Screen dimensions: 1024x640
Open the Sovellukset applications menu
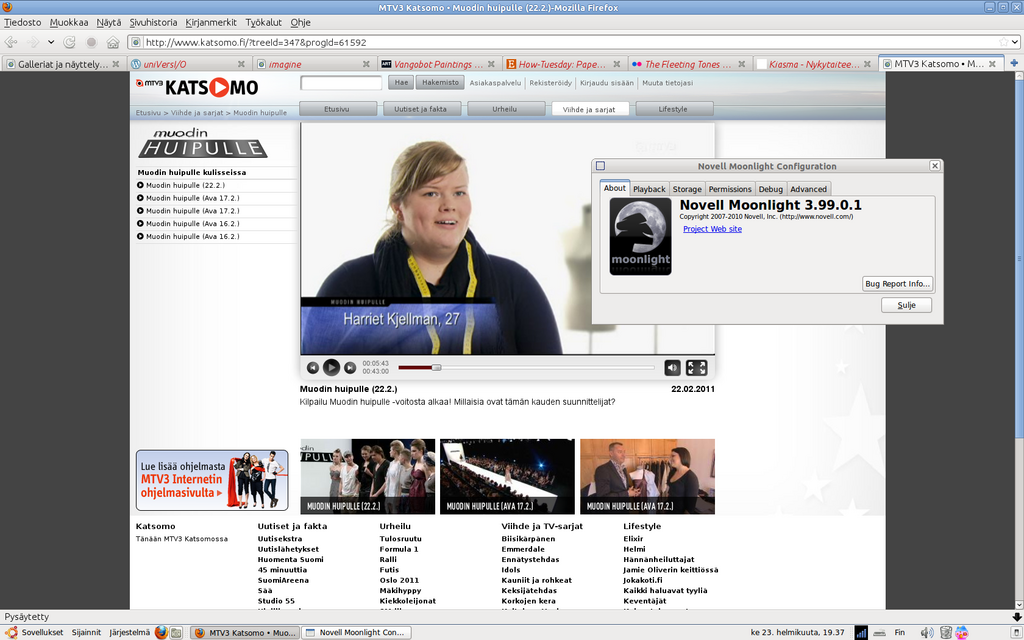coord(35,632)
